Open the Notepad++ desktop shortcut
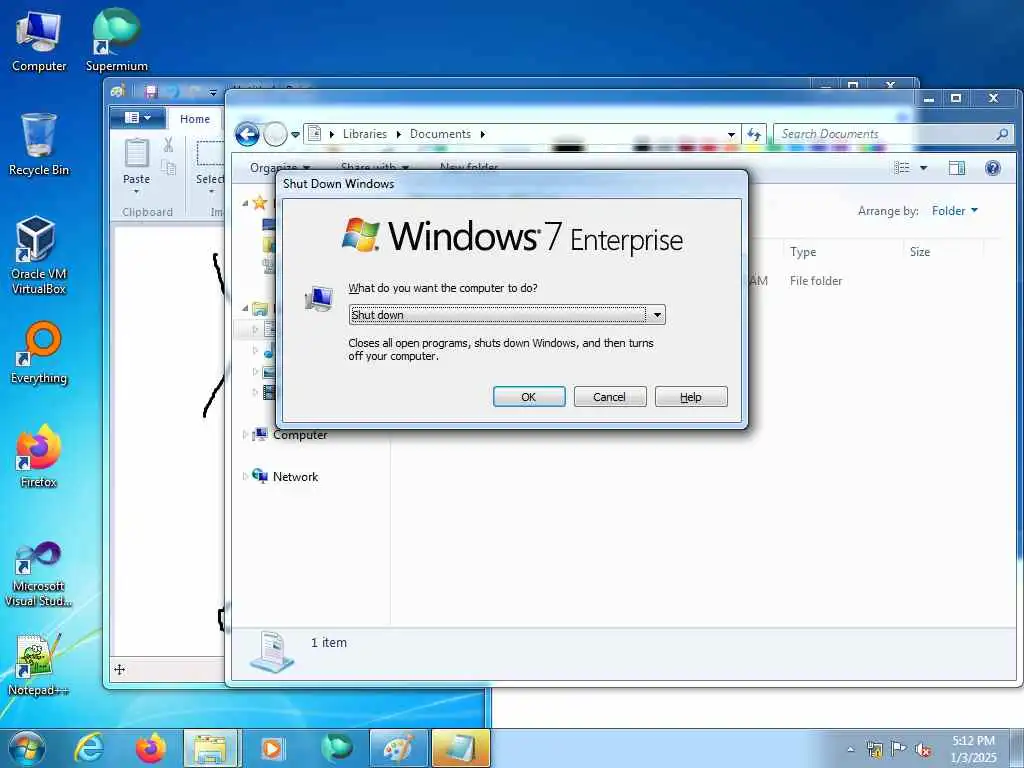 pyautogui.click(x=39, y=665)
